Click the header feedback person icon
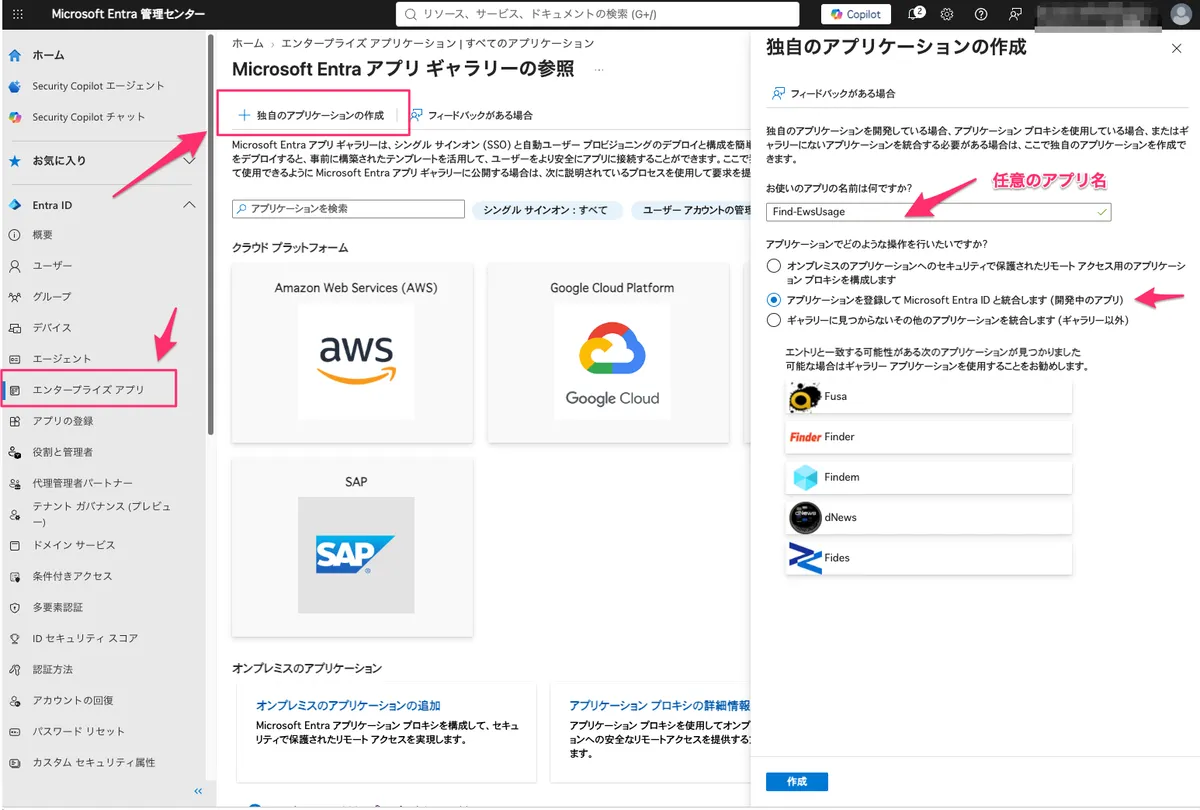This screenshot has height=810, width=1200. click(x=1015, y=14)
